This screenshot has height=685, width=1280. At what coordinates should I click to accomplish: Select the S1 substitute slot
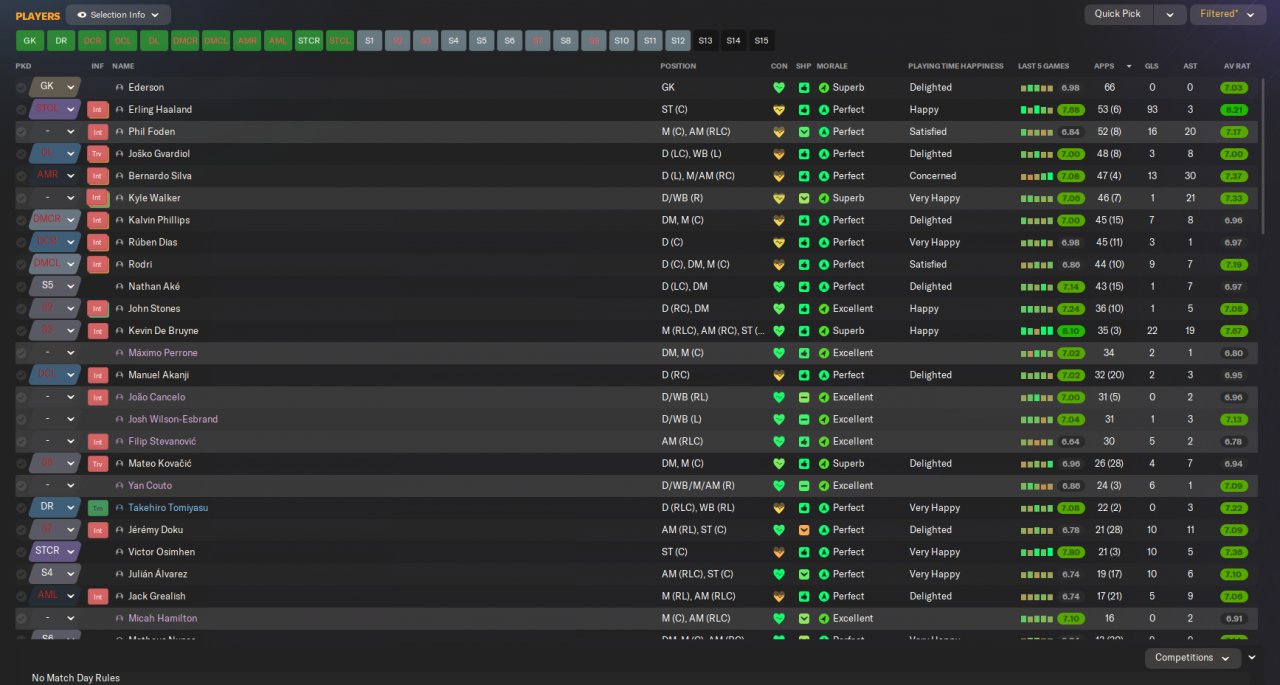point(369,41)
